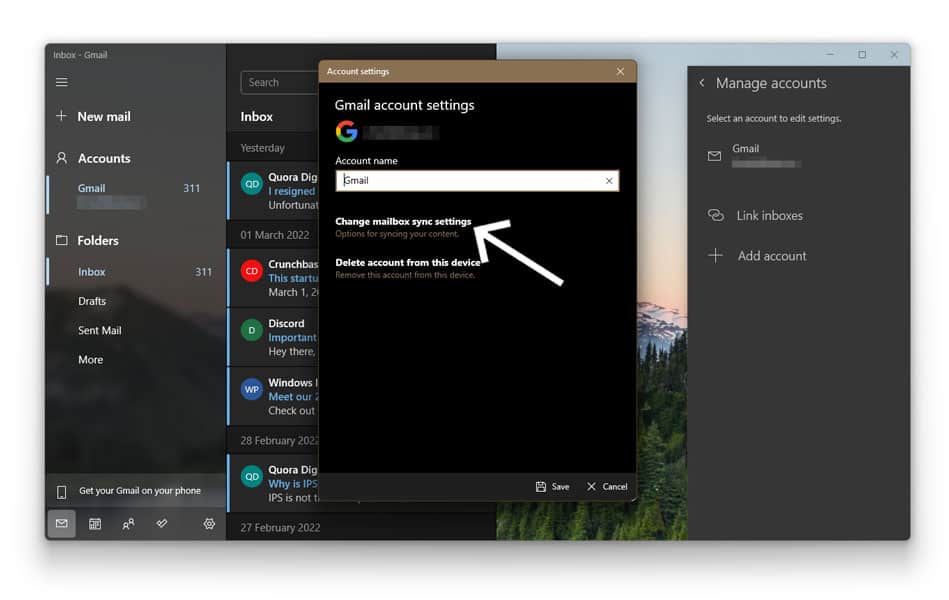Open the To Do checkmark icon
The width and height of the screenshot is (949, 600).
click(x=162, y=524)
